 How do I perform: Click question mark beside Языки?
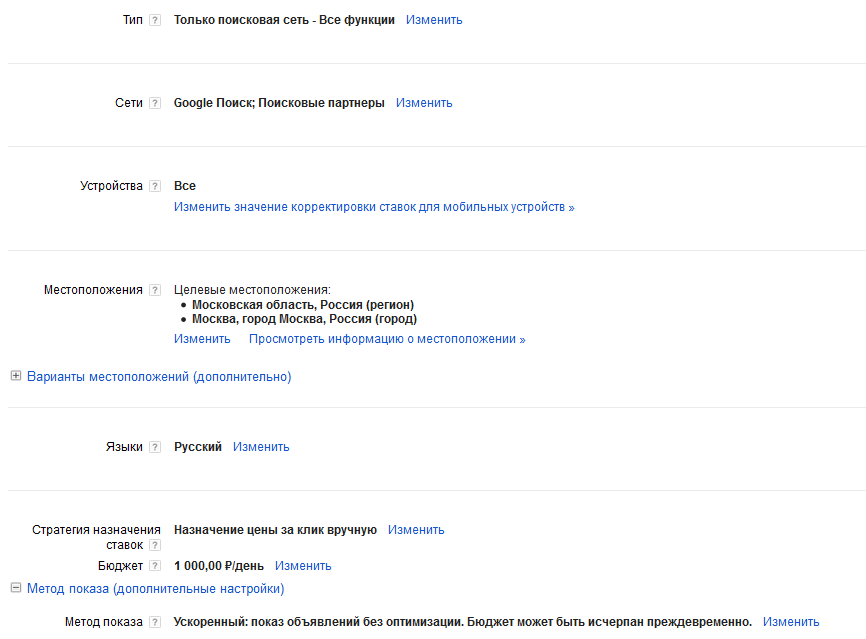click(x=154, y=448)
